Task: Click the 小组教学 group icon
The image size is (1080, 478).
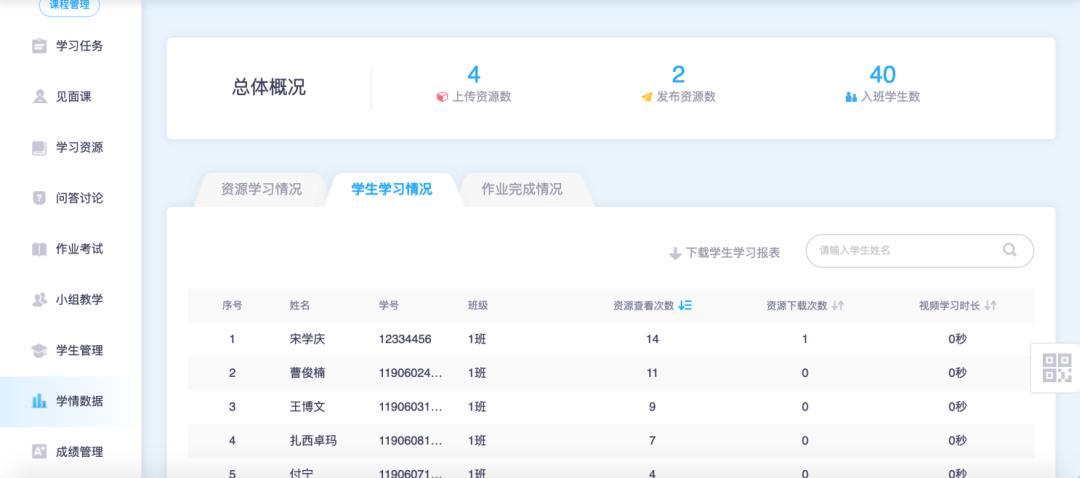Action: (x=39, y=299)
